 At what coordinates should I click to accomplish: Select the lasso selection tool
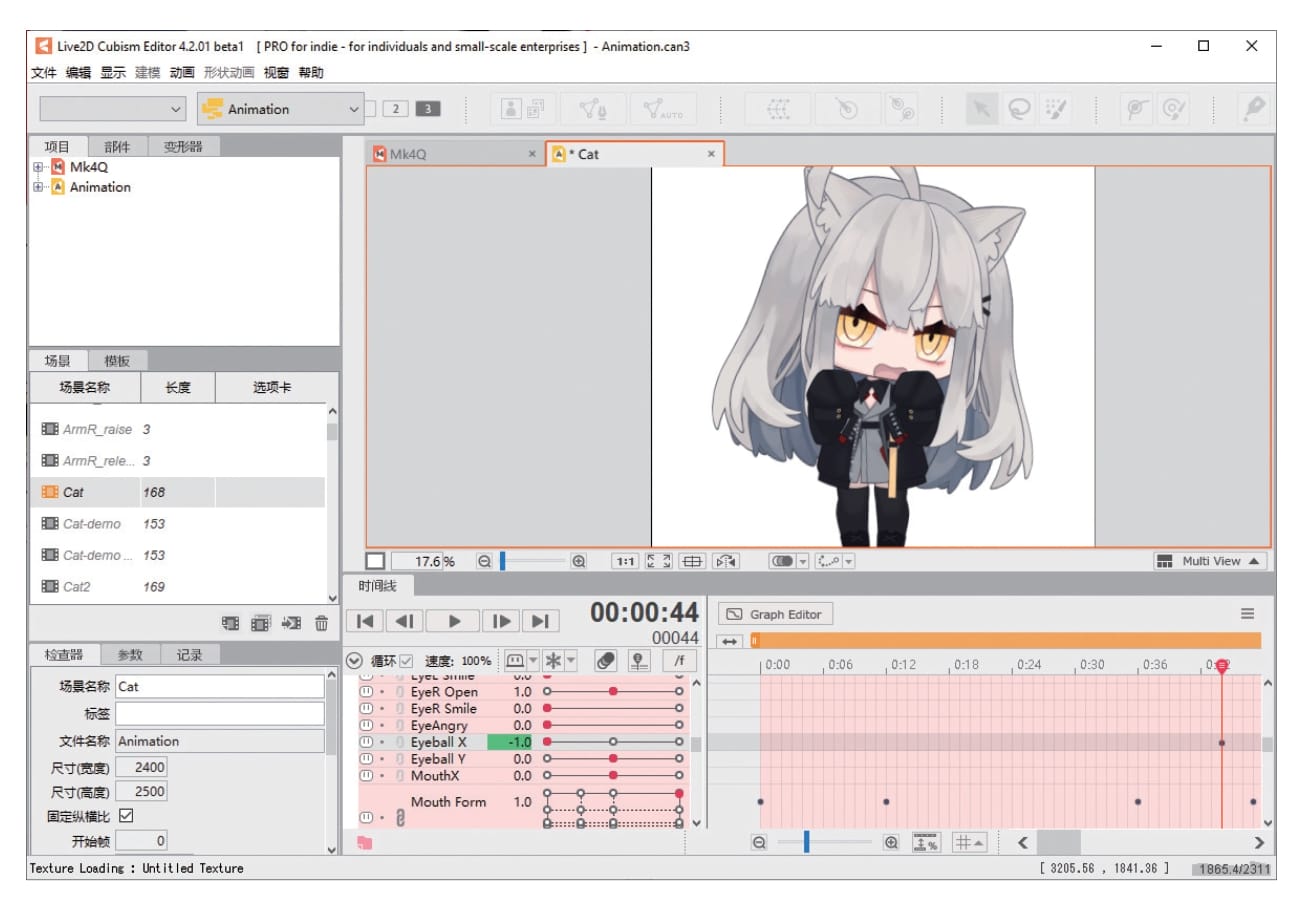1018,109
